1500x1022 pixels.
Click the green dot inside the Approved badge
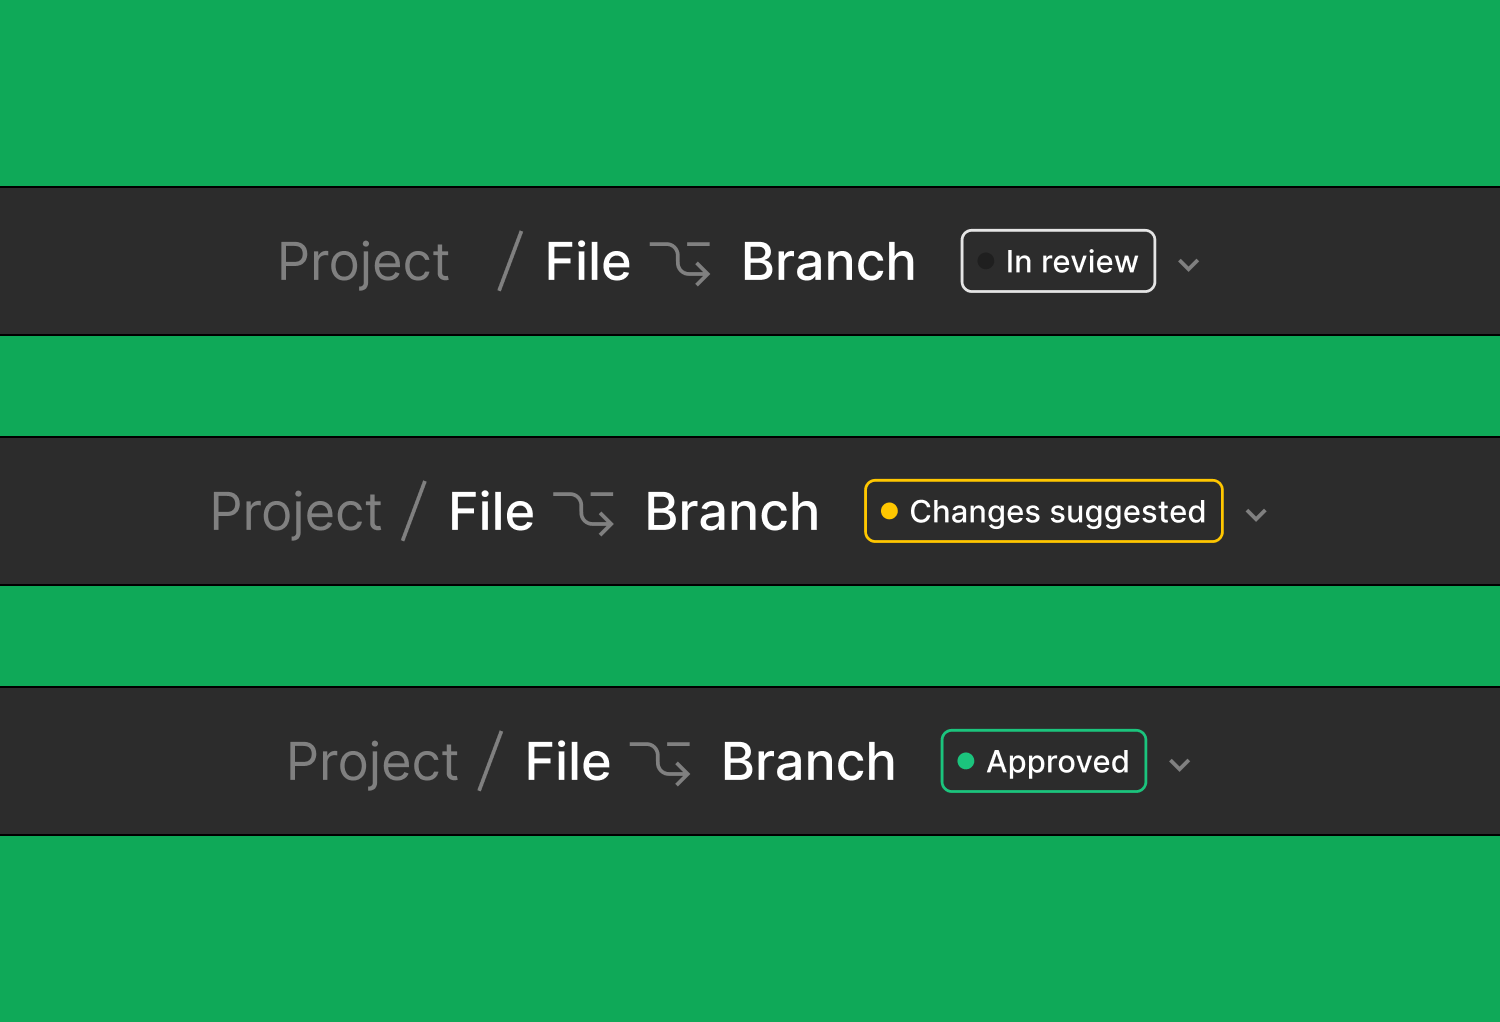pos(966,761)
